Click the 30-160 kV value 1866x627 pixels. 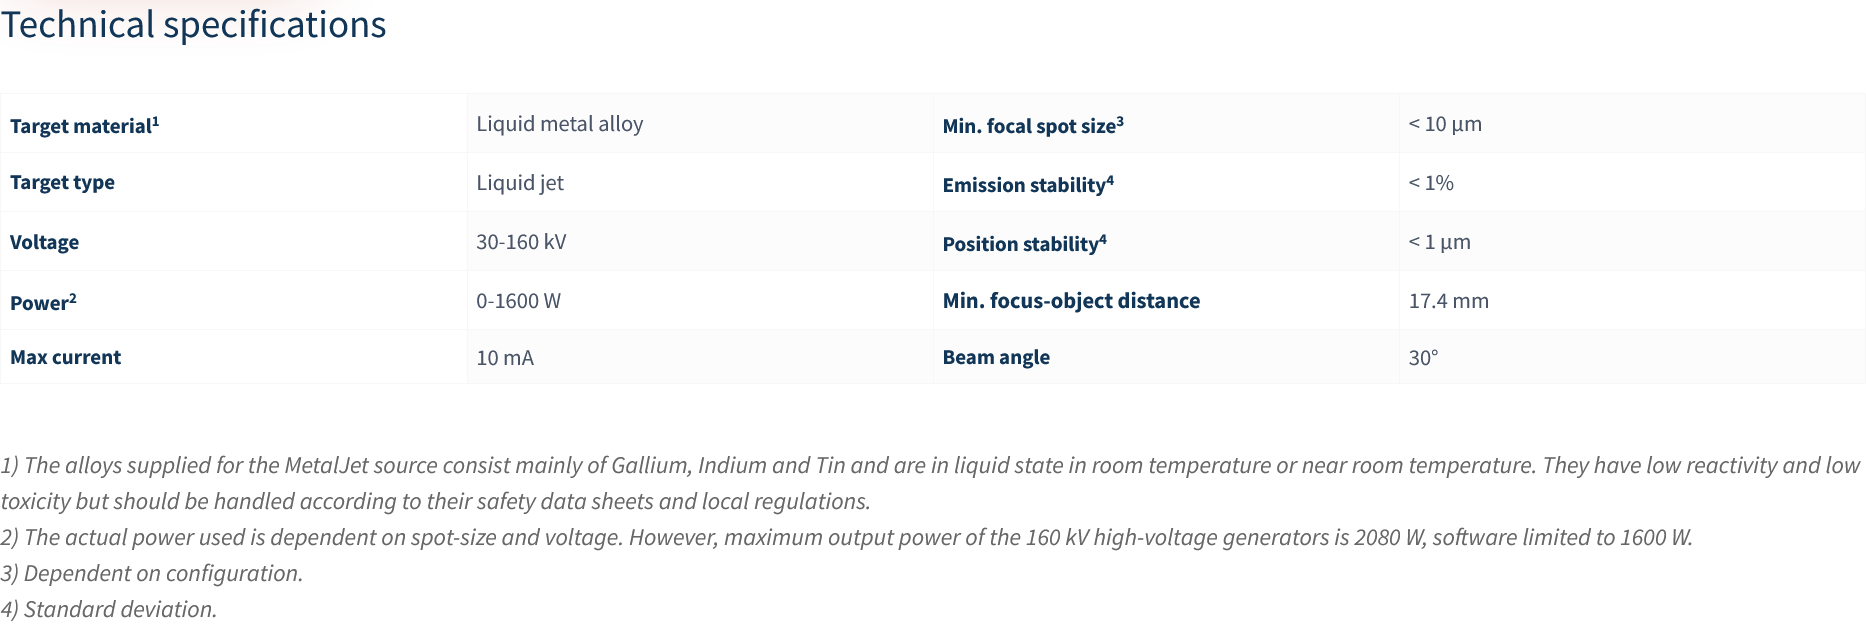(x=521, y=242)
